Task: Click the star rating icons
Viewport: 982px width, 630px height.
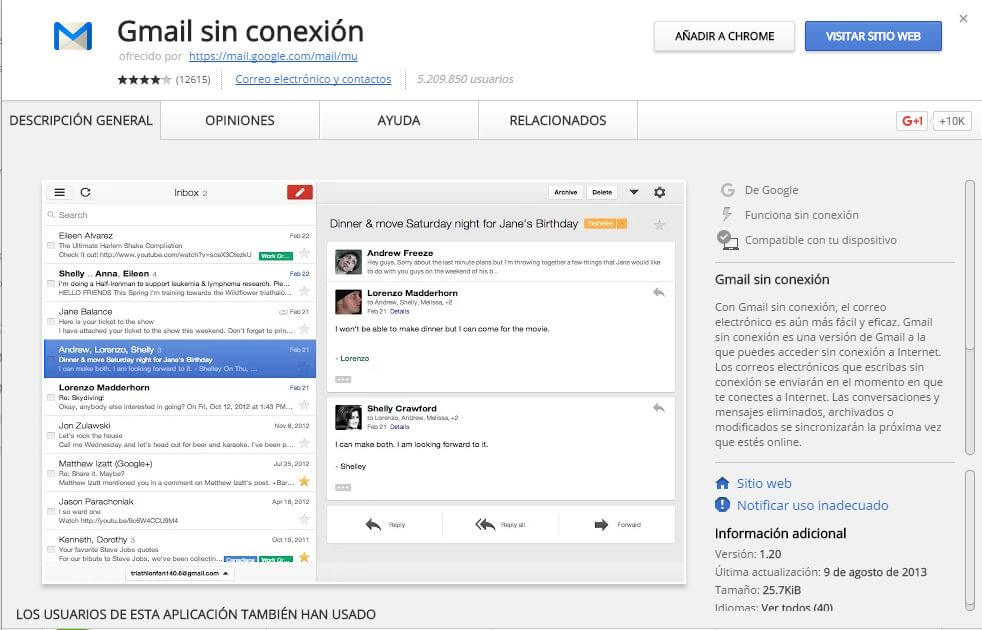Action: tap(144, 80)
